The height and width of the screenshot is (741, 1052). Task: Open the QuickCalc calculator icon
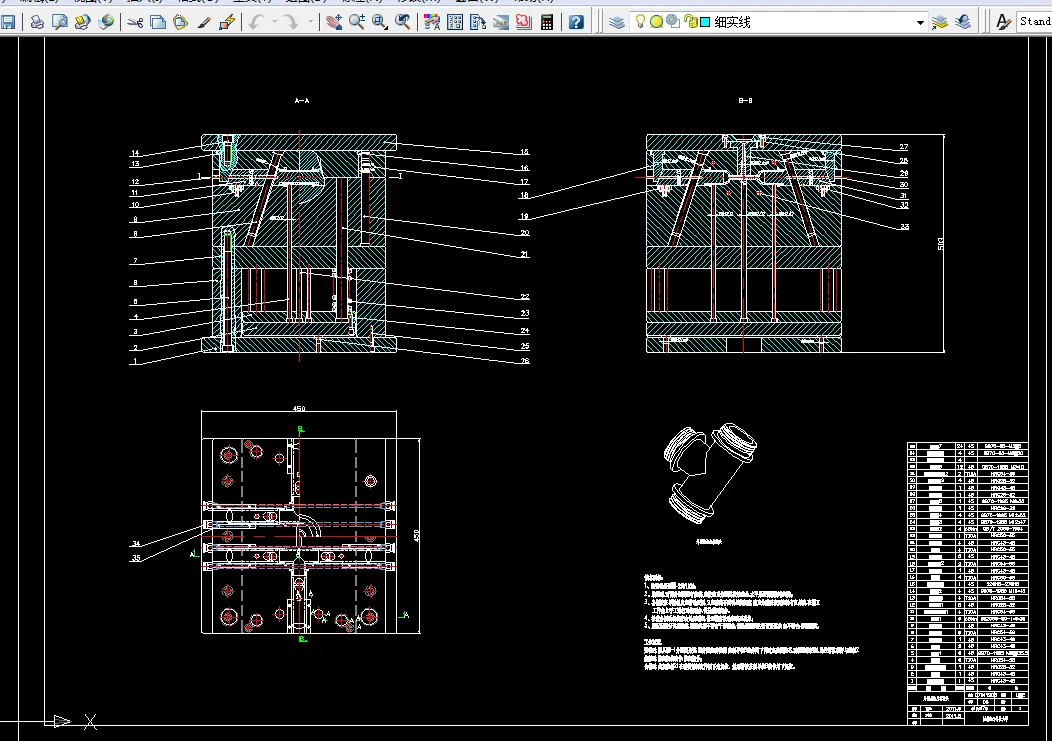click(547, 22)
